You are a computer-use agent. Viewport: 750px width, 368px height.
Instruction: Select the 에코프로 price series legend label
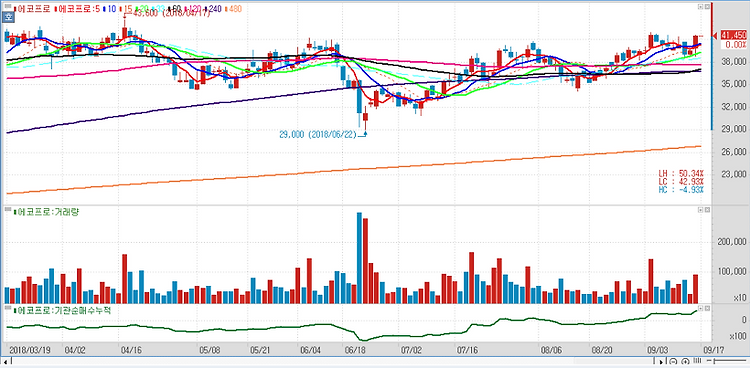[33, 9]
